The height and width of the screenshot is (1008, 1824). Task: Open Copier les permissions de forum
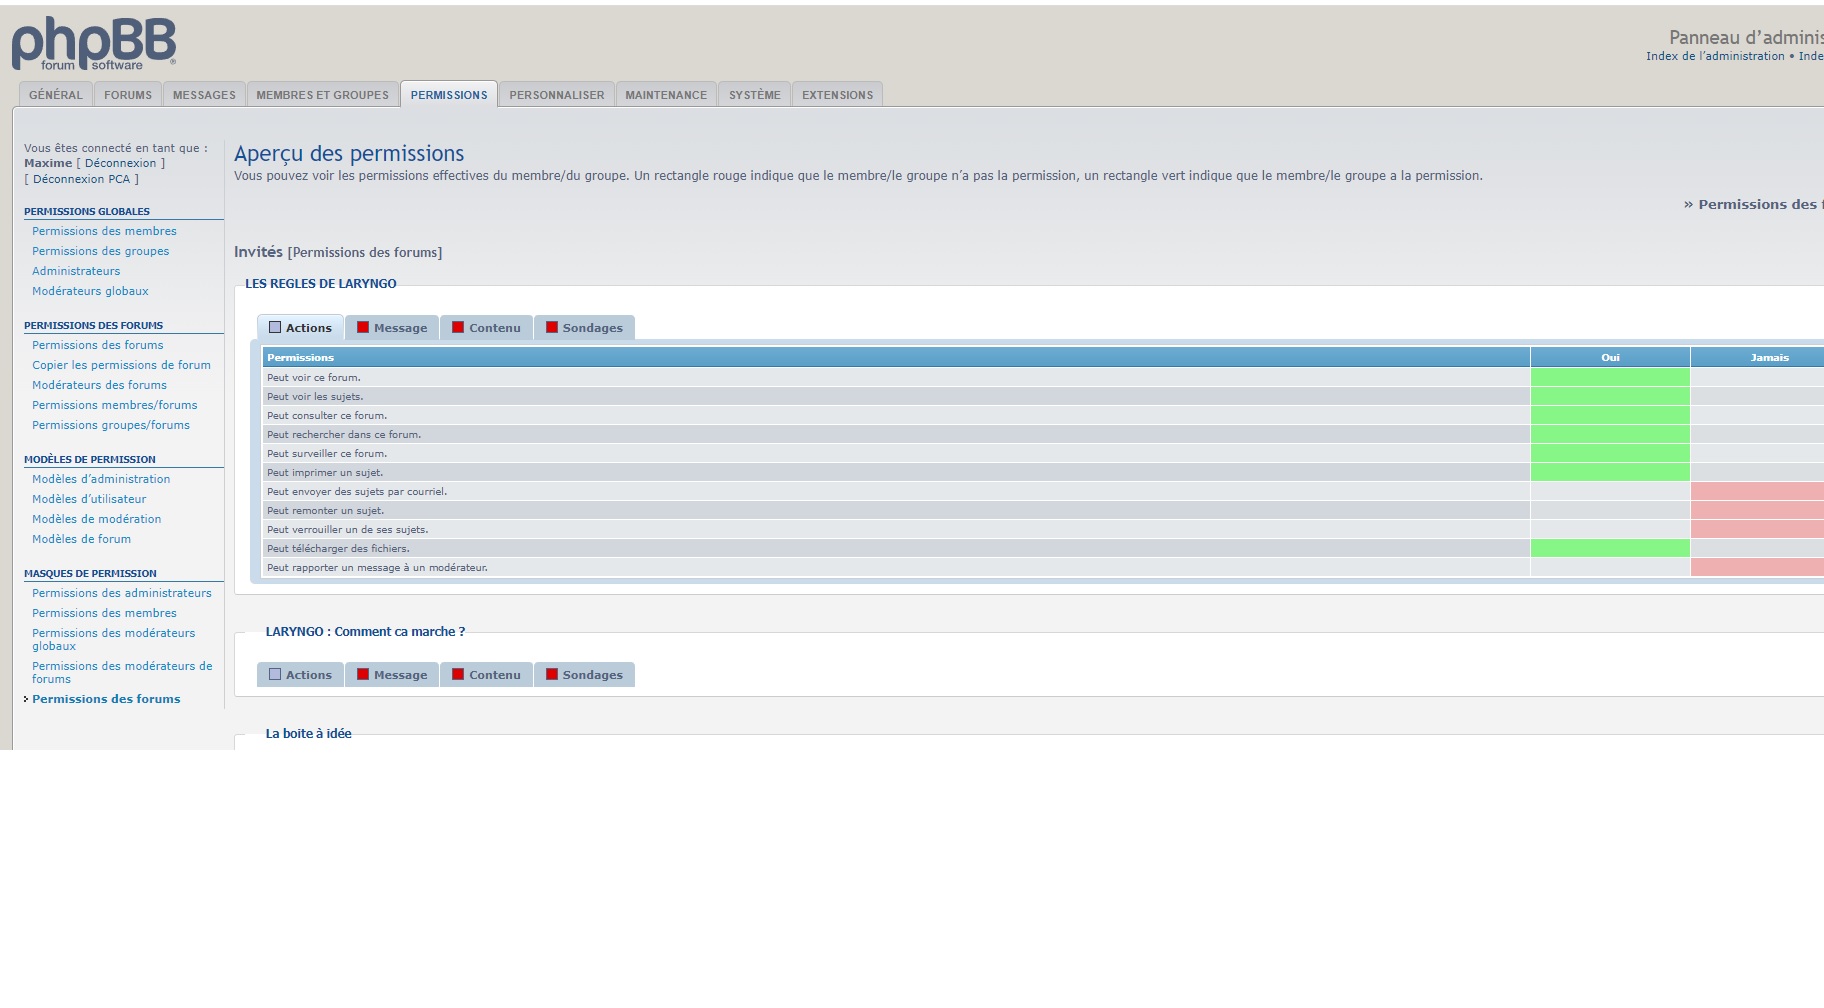[121, 365]
